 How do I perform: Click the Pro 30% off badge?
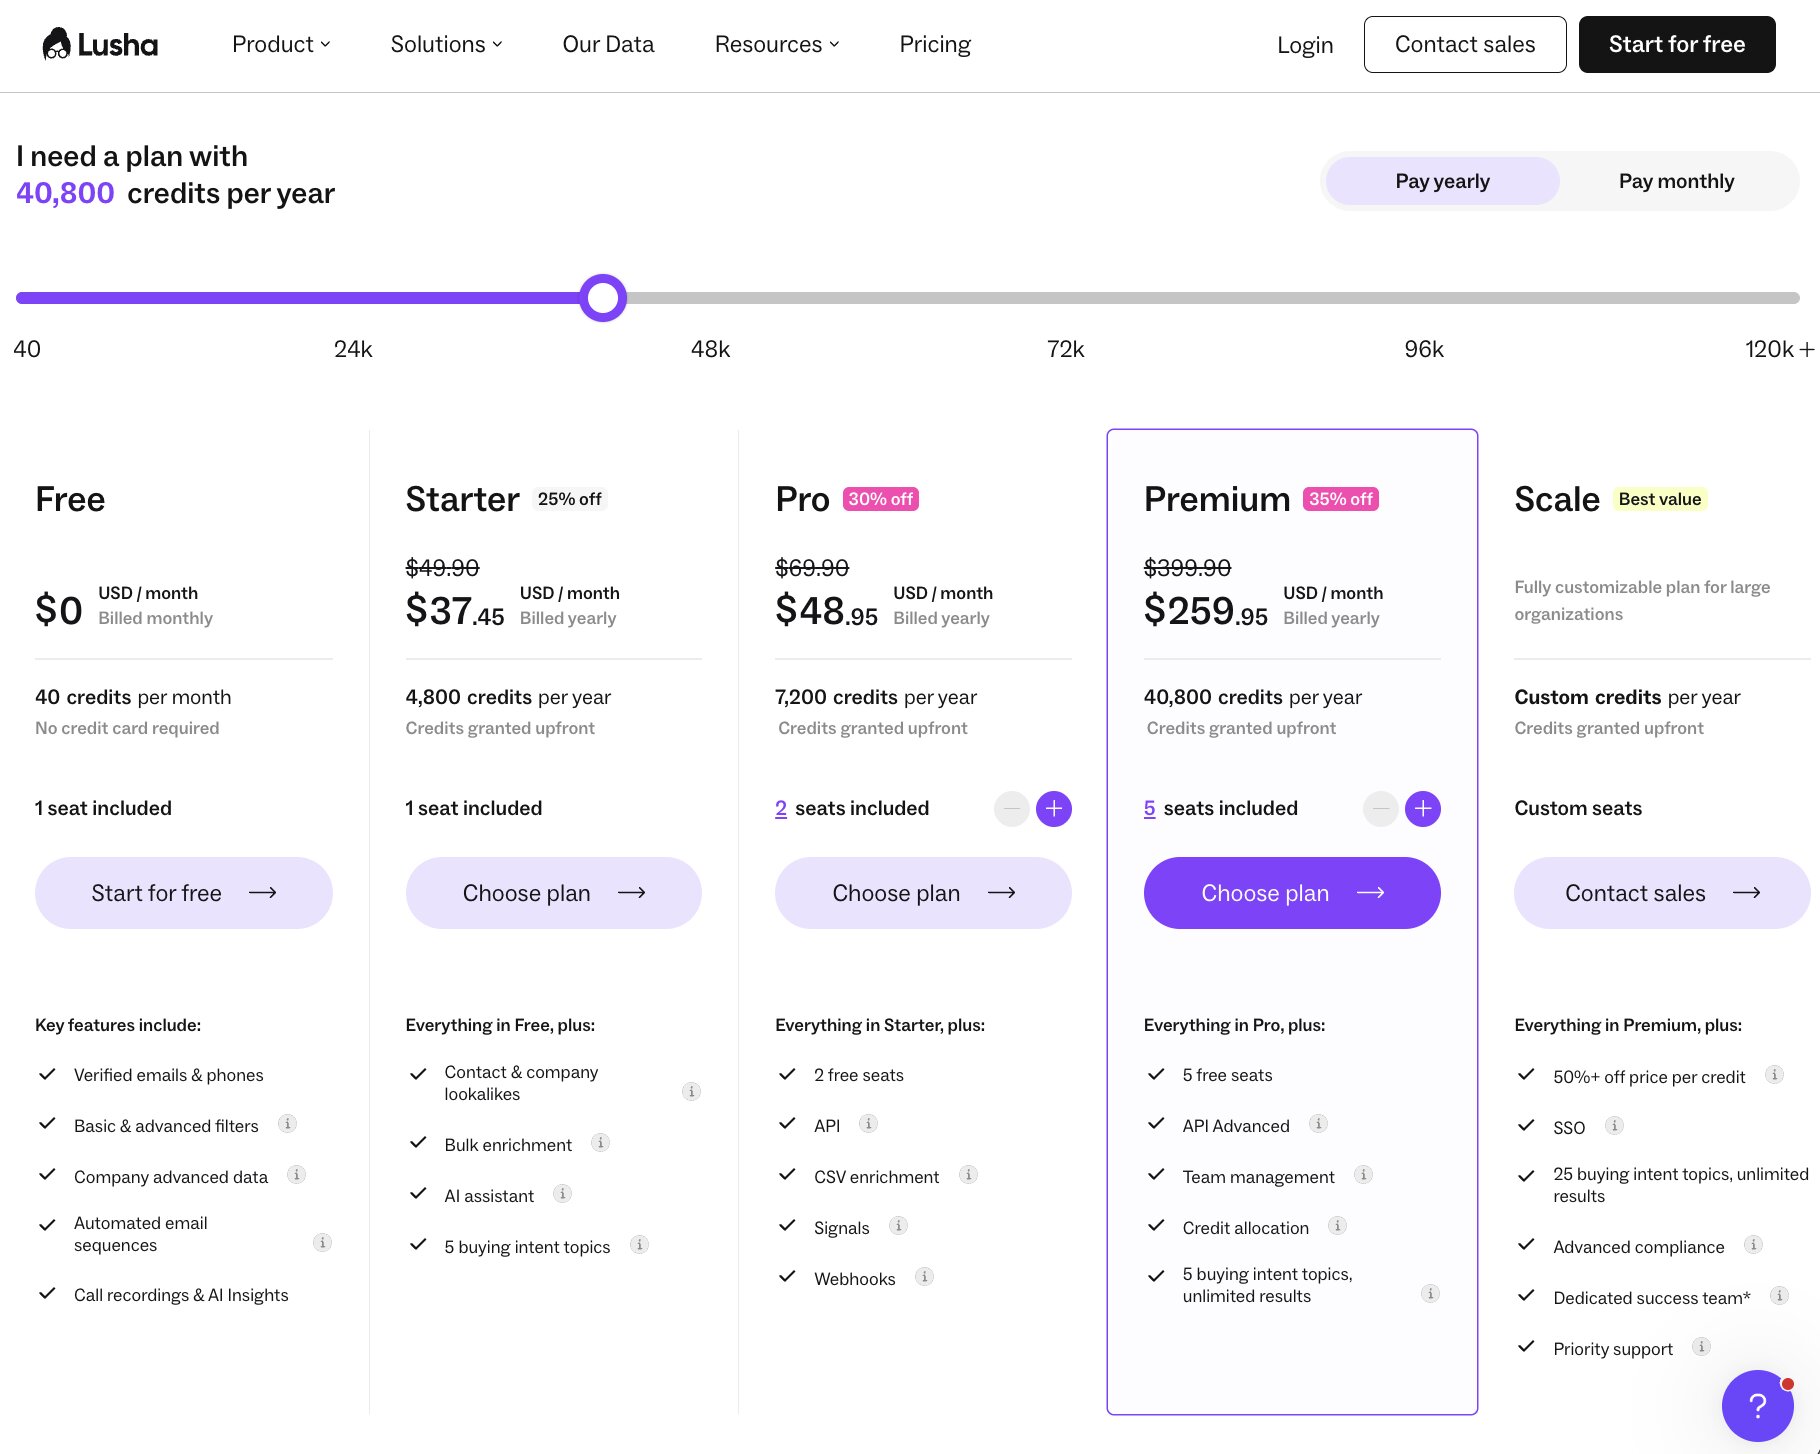(881, 499)
